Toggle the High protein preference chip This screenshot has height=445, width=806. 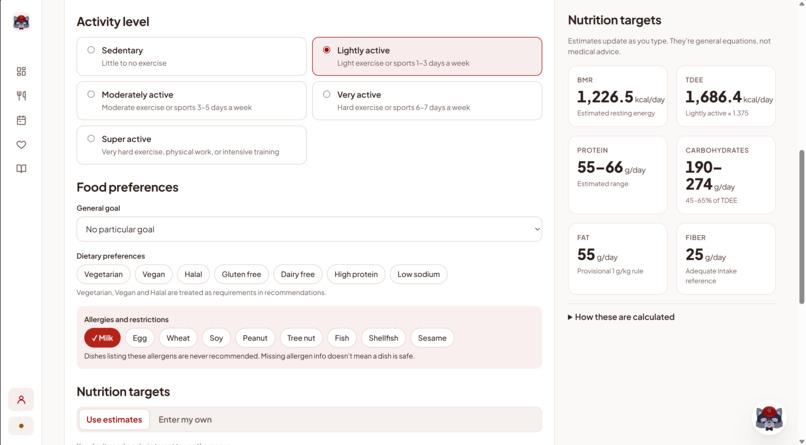click(356, 274)
